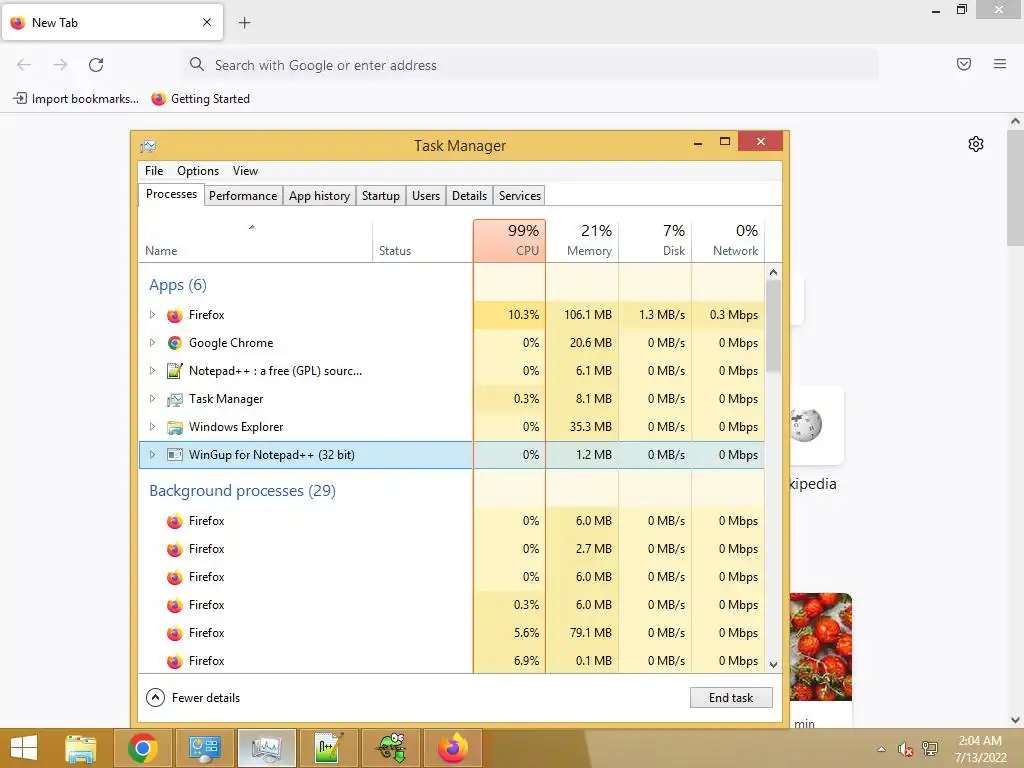Screen dimensions: 1024x768
Task: Sort processes by Disk column
Action: [656, 241]
